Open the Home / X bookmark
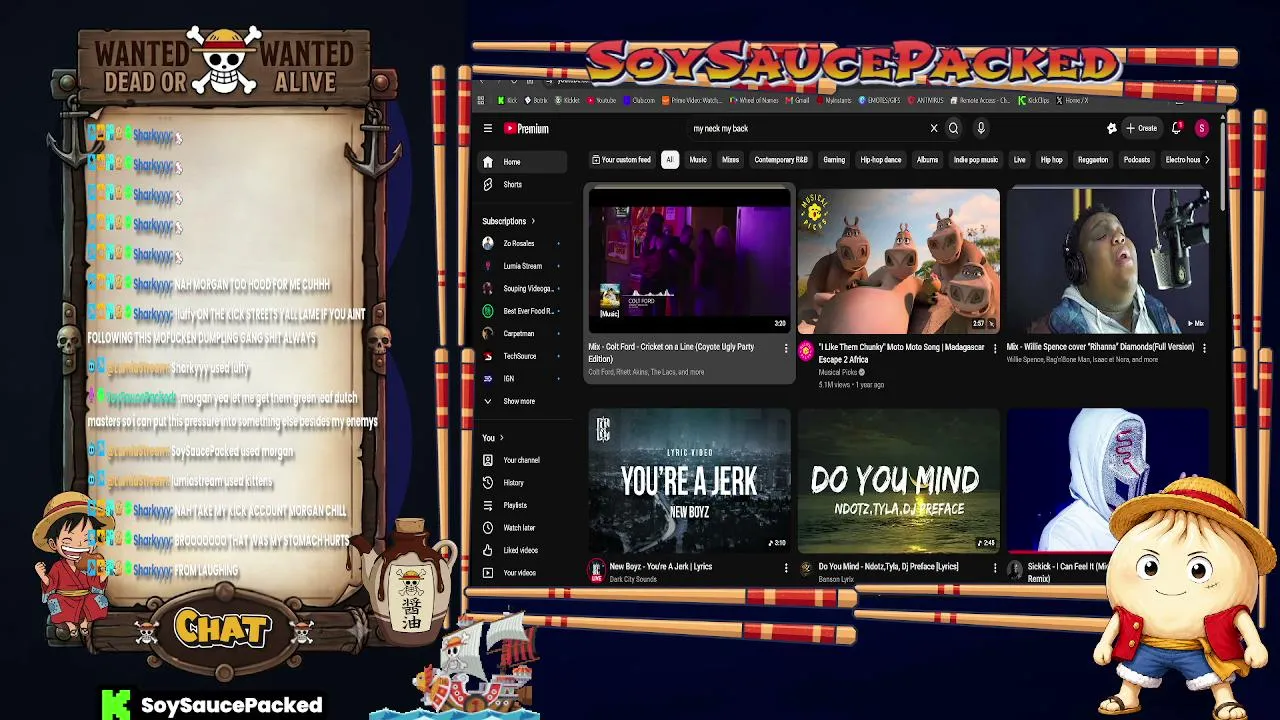This screenshot has height=720, width=1280. [x=1073, y=100]
